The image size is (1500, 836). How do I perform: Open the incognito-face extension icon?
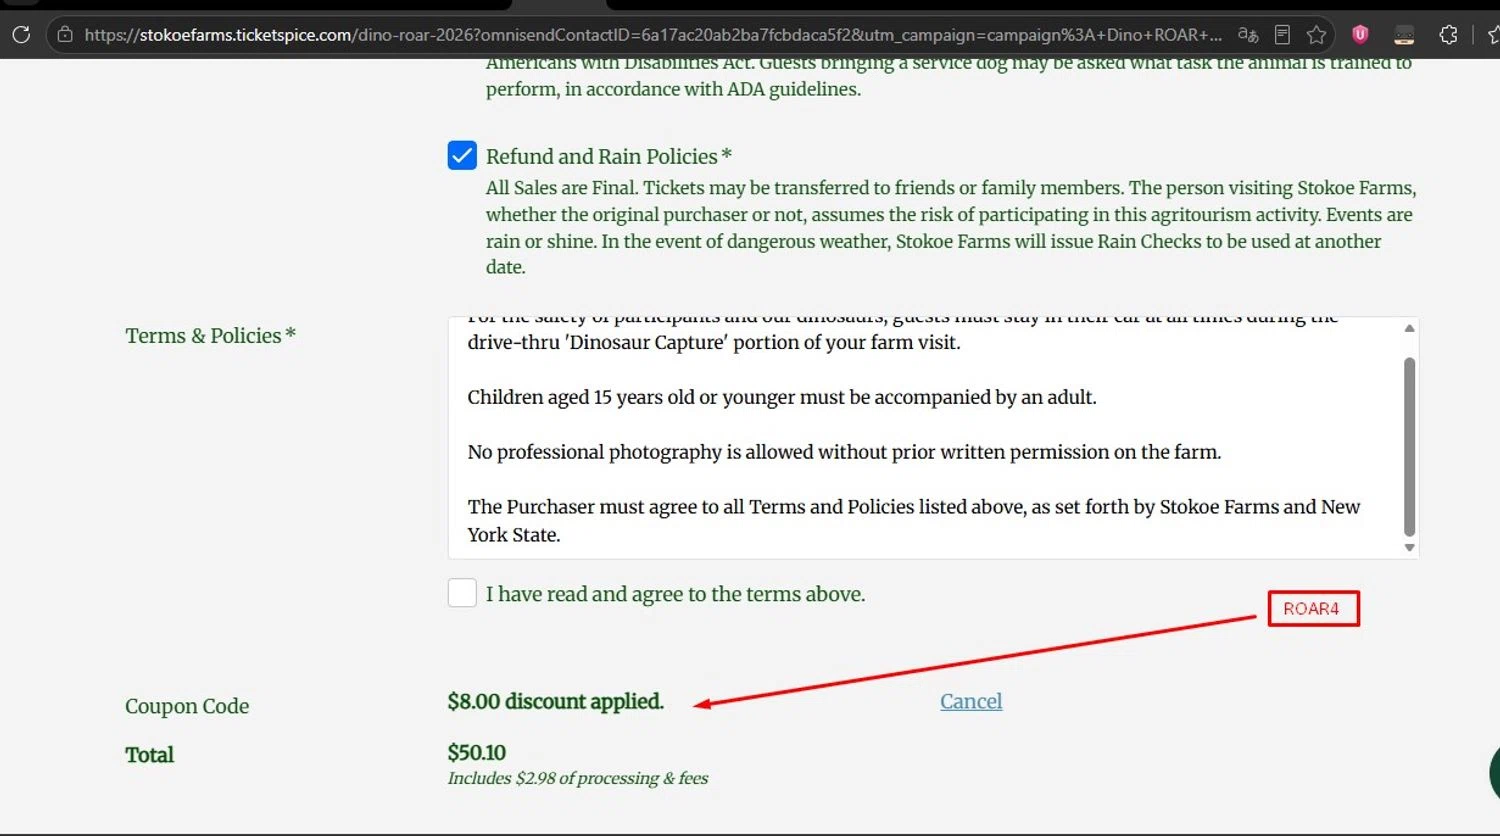[x=1404, y=35]
